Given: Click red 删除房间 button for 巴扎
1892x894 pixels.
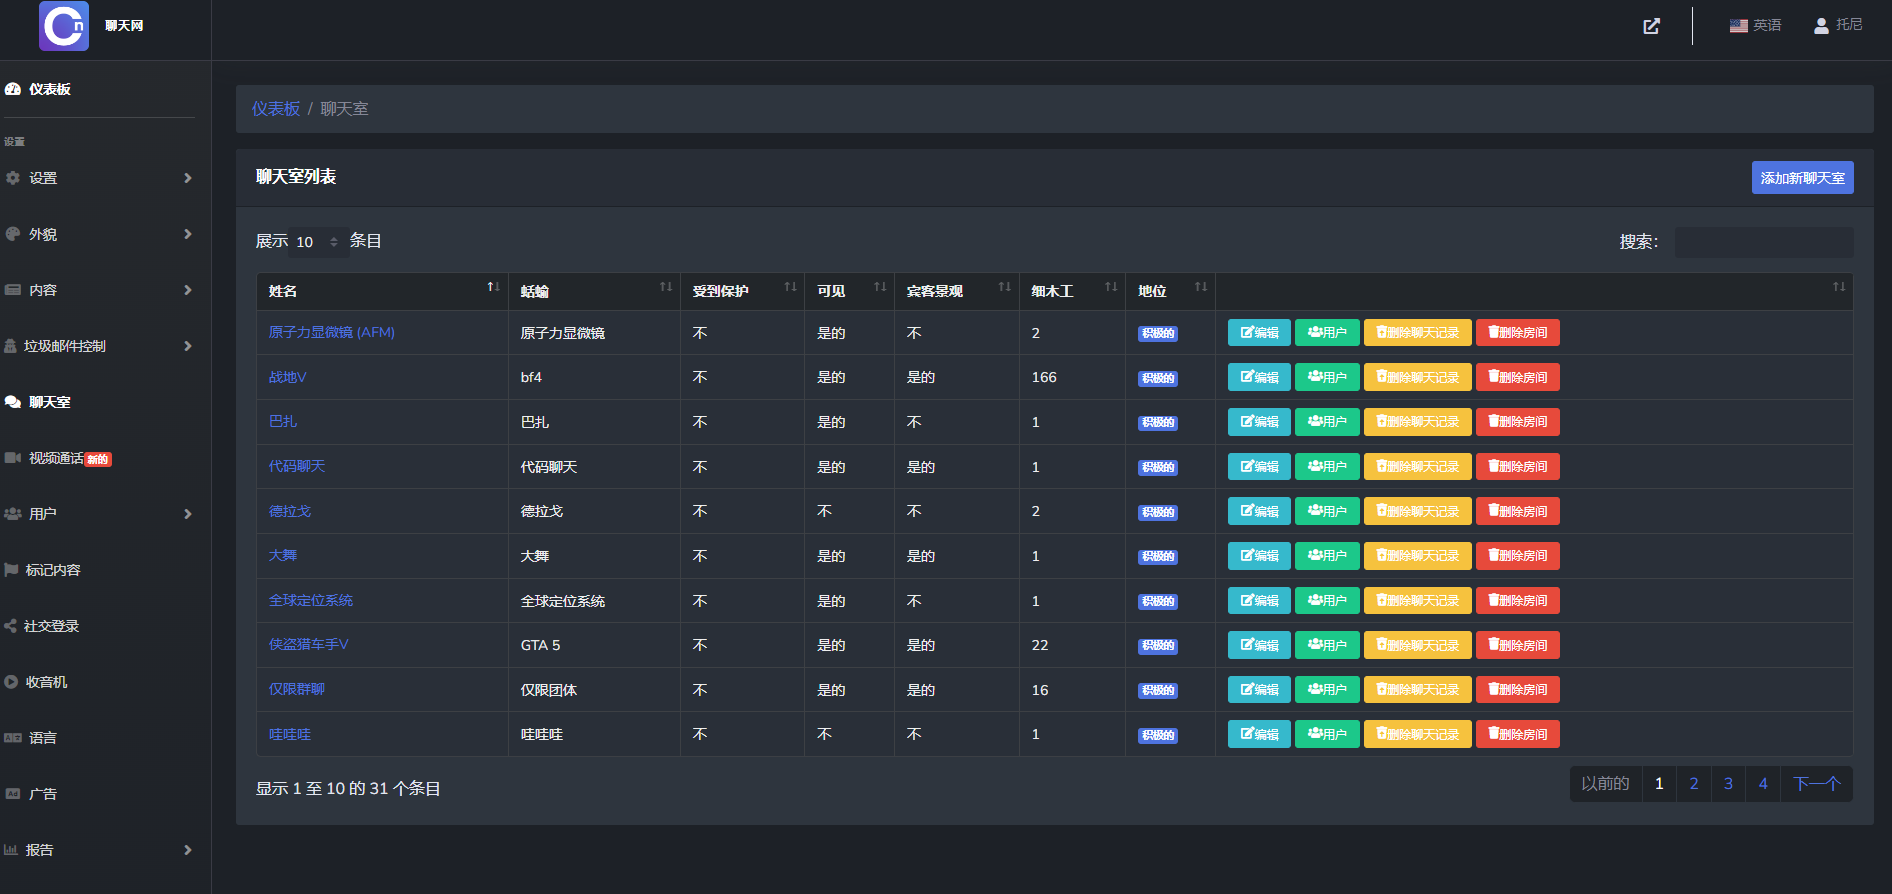Looking at the screenshot, I should (x=1517, y=422).
